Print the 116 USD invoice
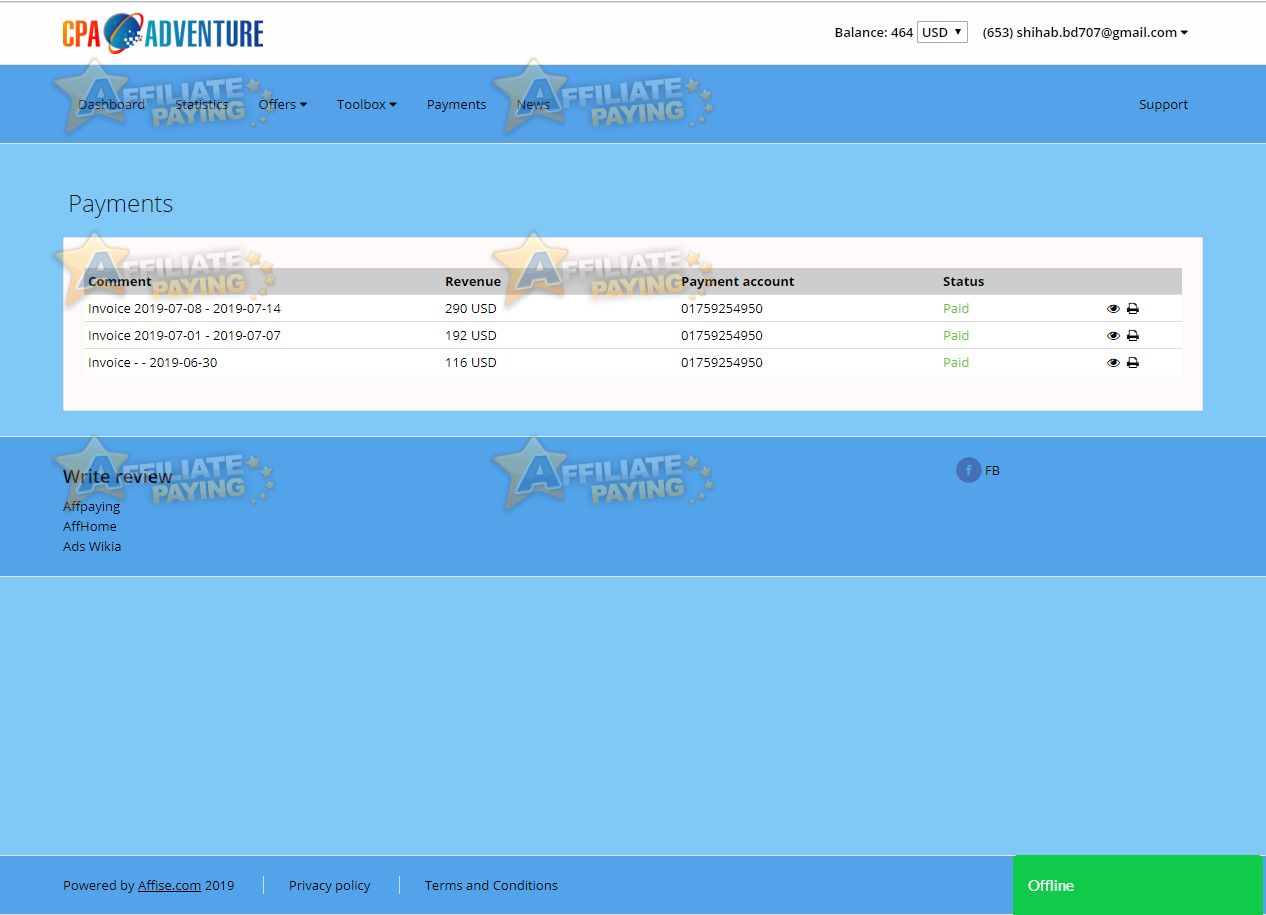1266x915 pixels. 1133,363
